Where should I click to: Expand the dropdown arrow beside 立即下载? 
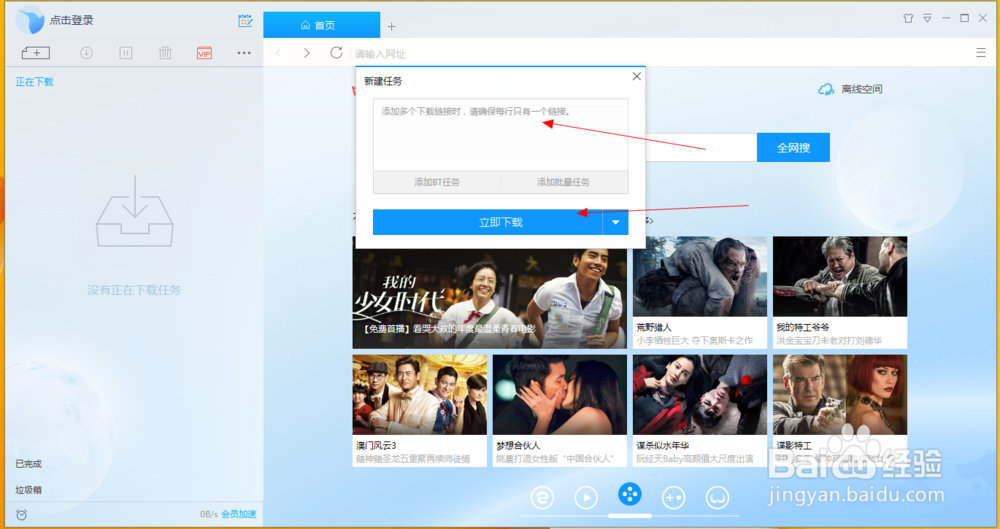[615, 222]
